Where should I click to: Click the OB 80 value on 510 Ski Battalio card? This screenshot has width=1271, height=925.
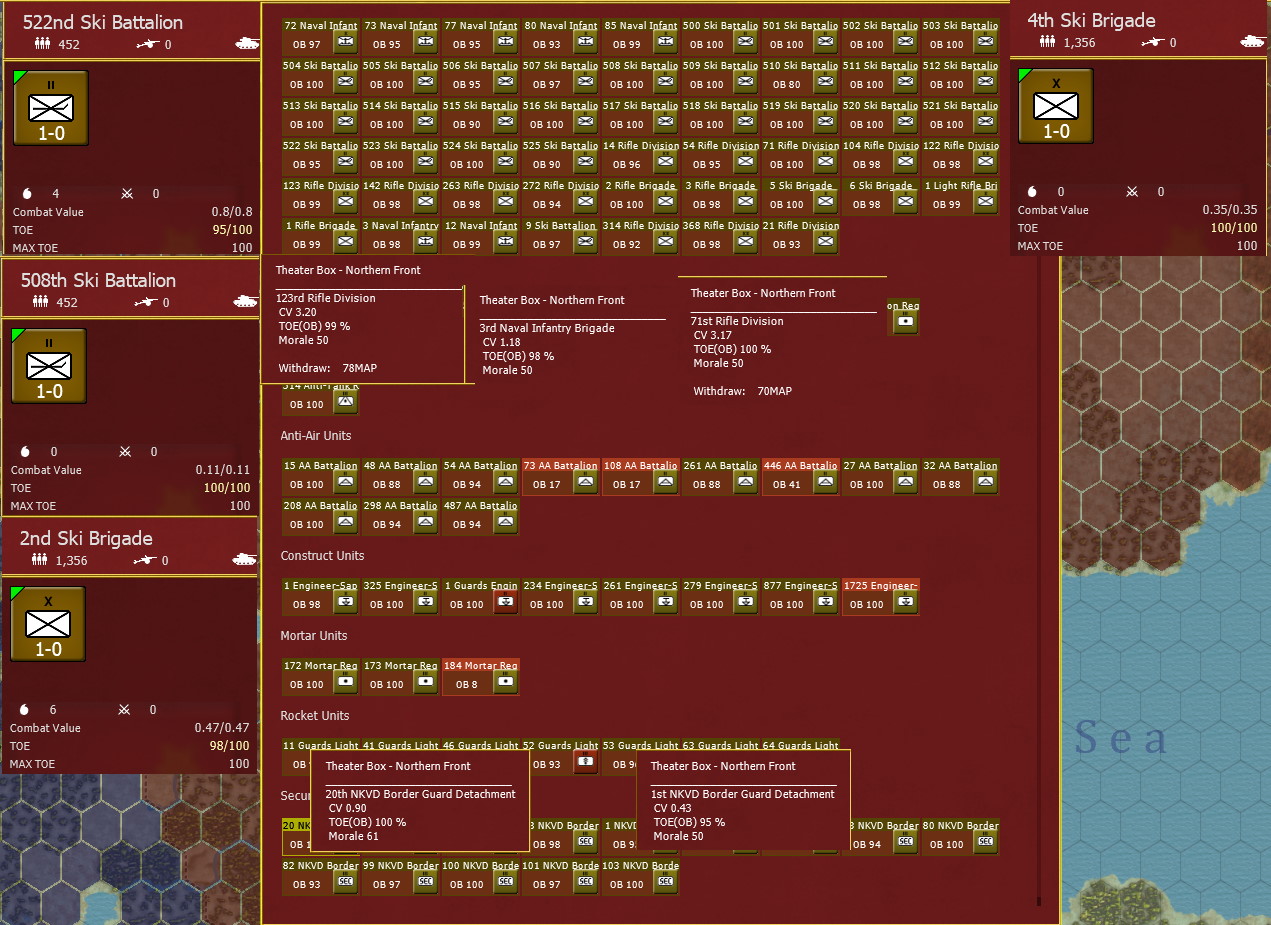pos(787,85)
